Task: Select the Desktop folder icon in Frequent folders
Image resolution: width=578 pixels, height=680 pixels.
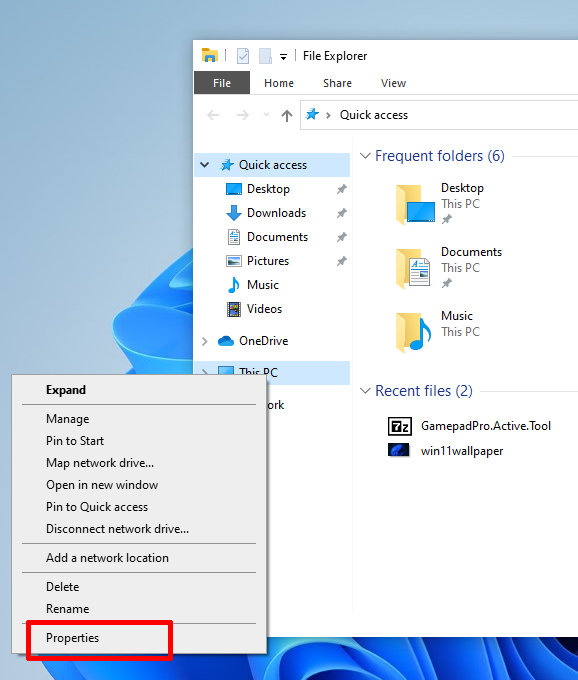Action: [415, 204]
